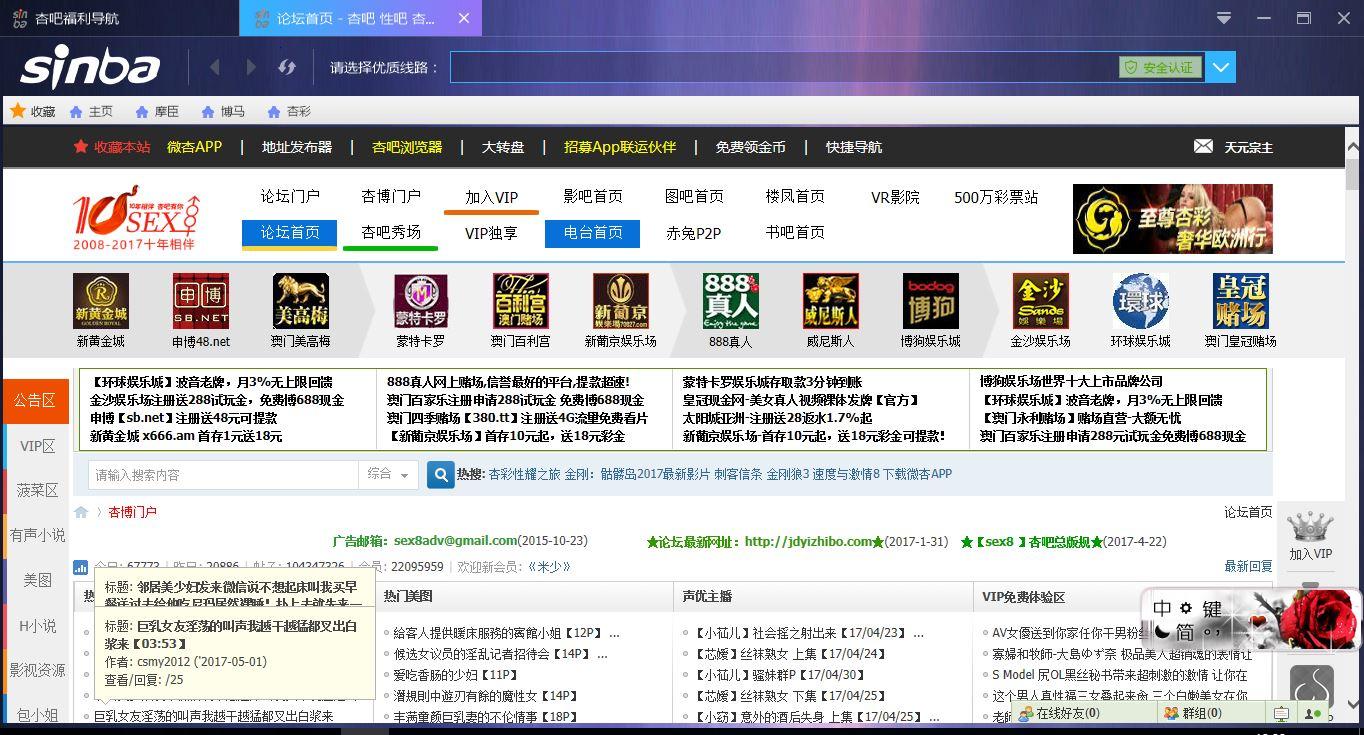Click the page vertical scrollbar
1364x735 pixels.
click(x=1353, y=400)
